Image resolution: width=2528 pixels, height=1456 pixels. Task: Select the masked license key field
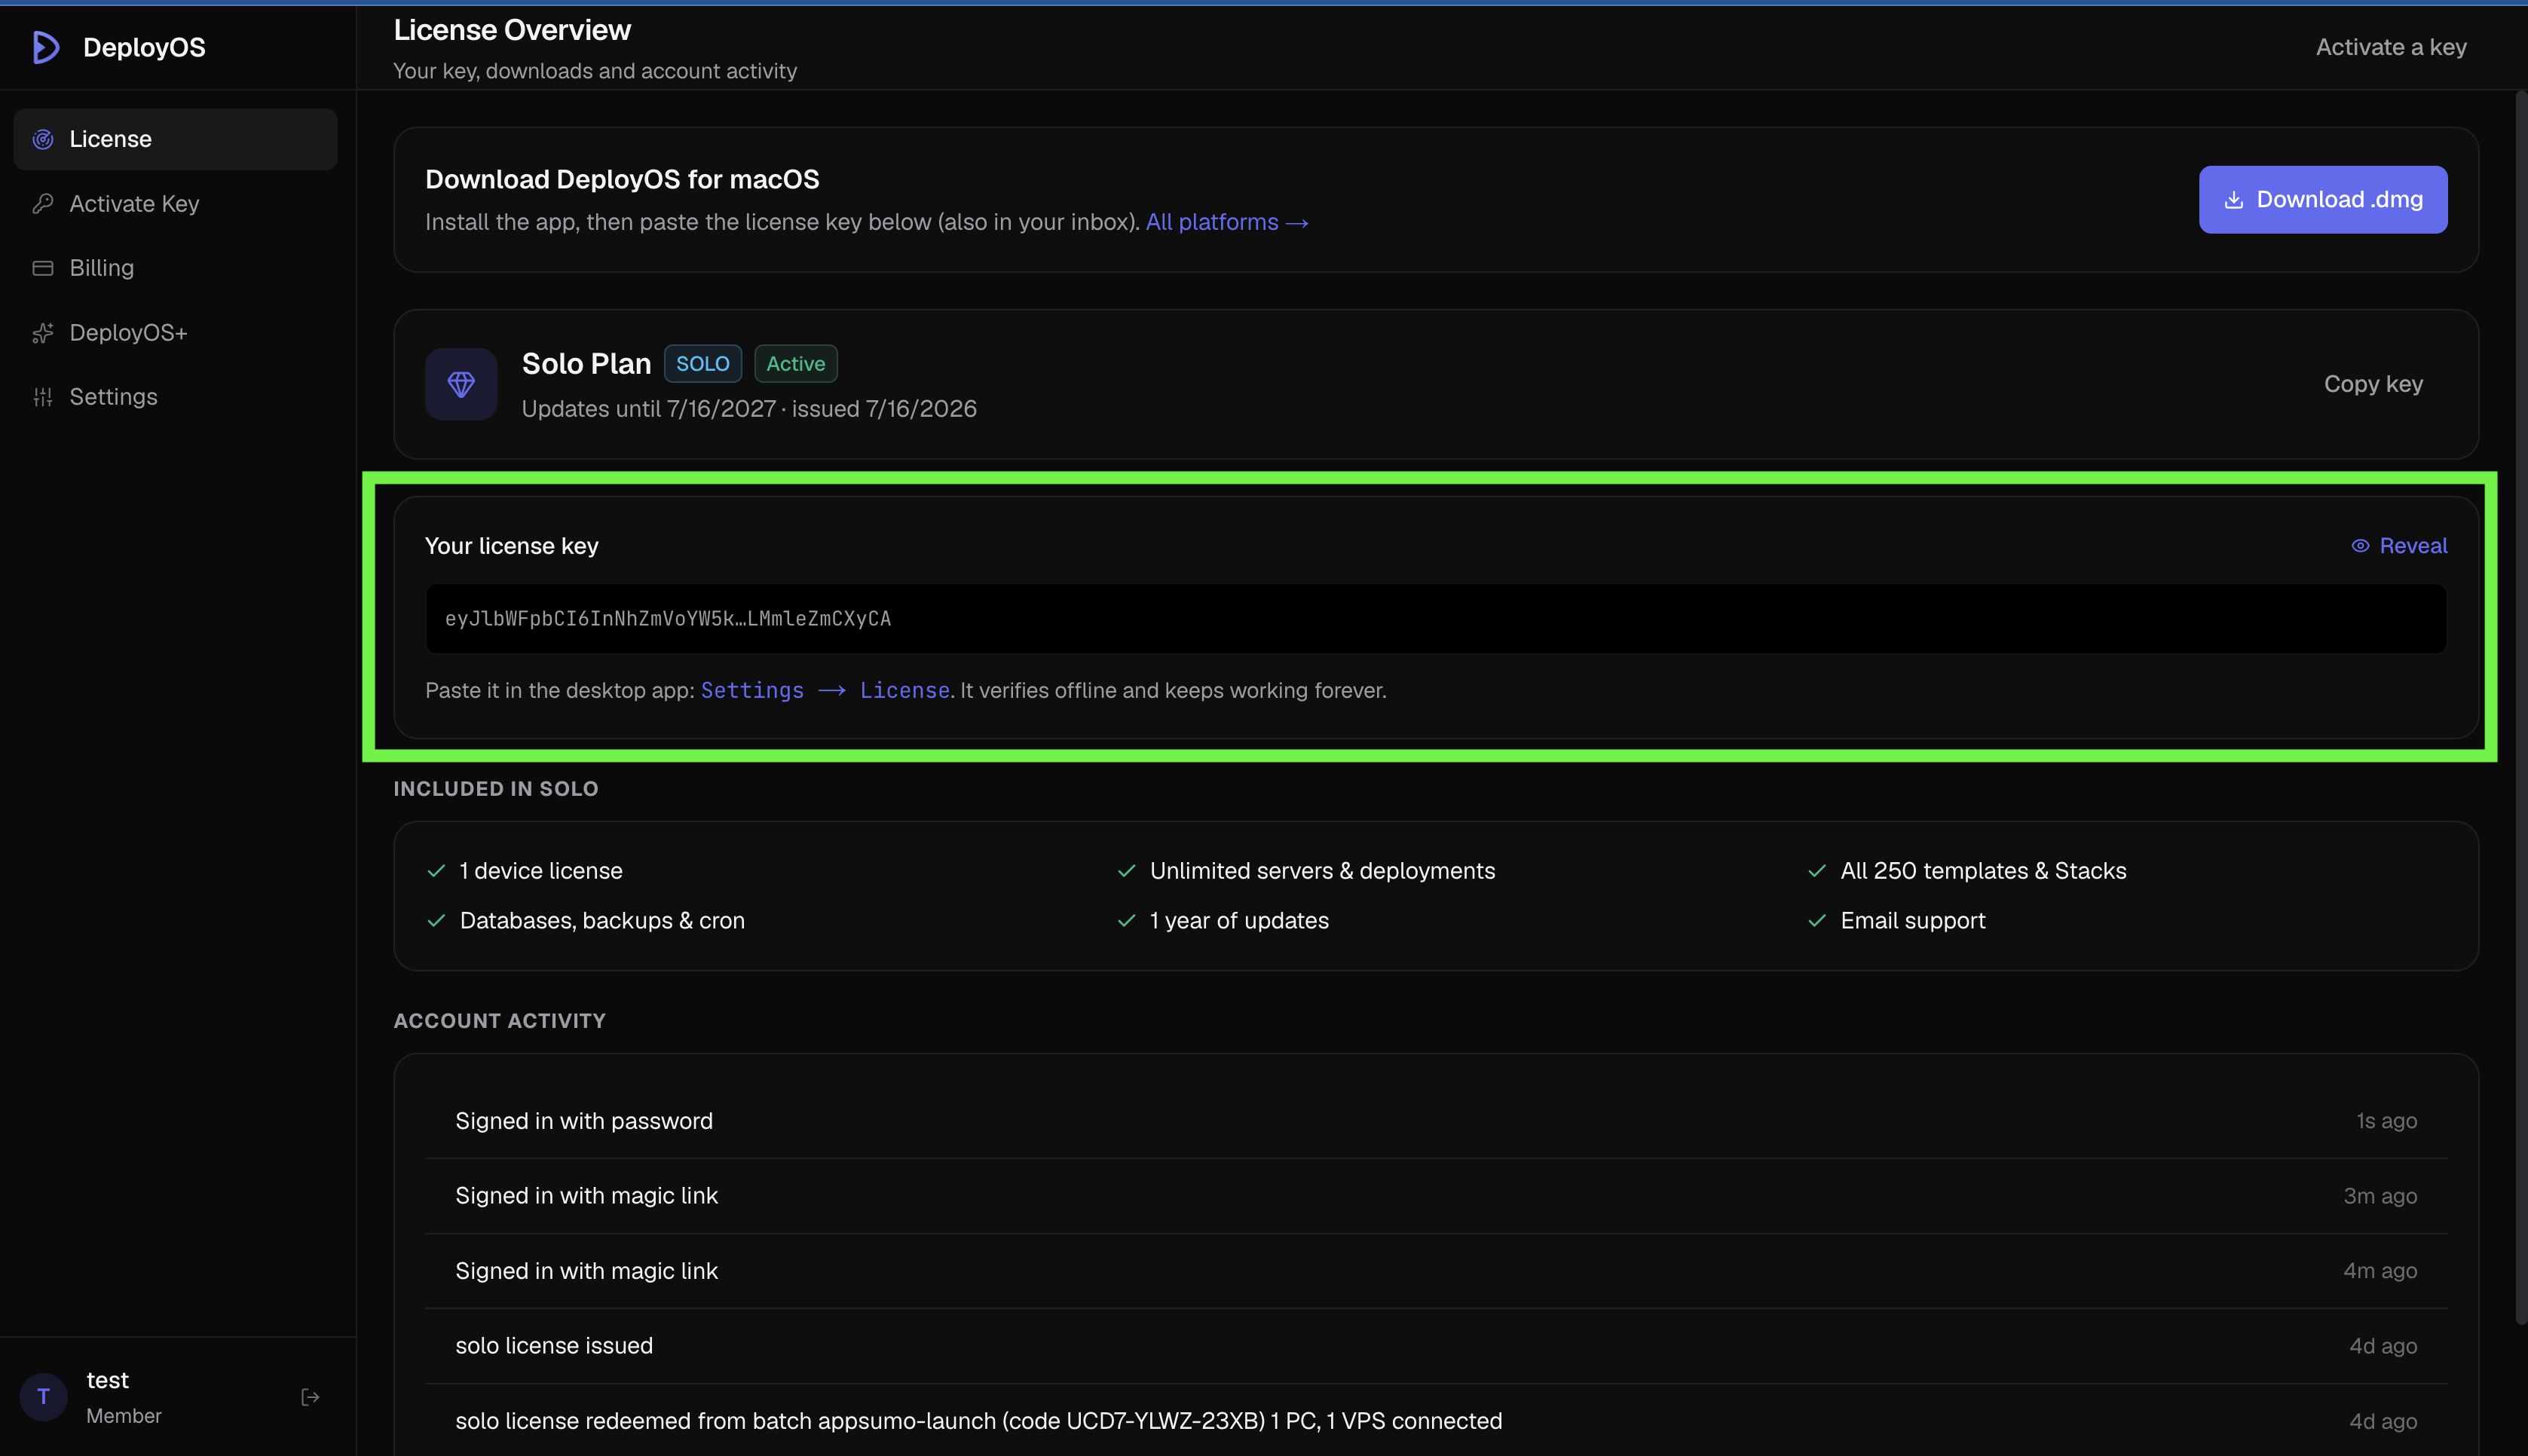tap(1435, 619)
